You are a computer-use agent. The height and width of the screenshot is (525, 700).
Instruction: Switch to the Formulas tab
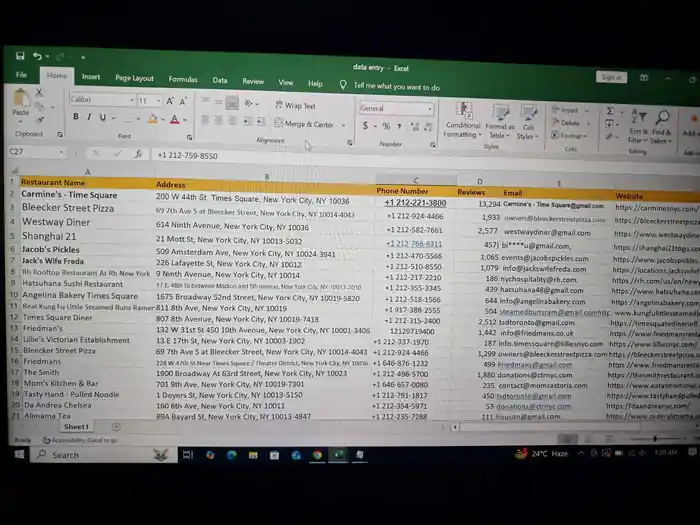[183, 79]
